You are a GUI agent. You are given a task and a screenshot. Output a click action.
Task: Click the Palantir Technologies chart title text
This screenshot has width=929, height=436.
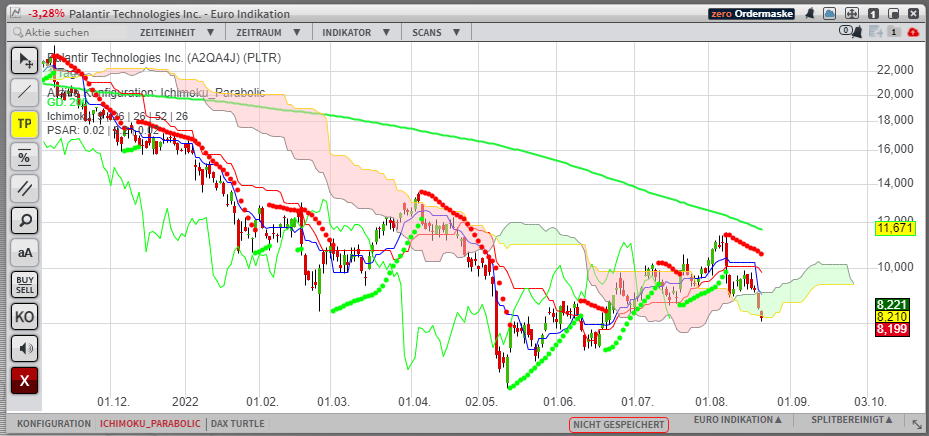(164, 58)
